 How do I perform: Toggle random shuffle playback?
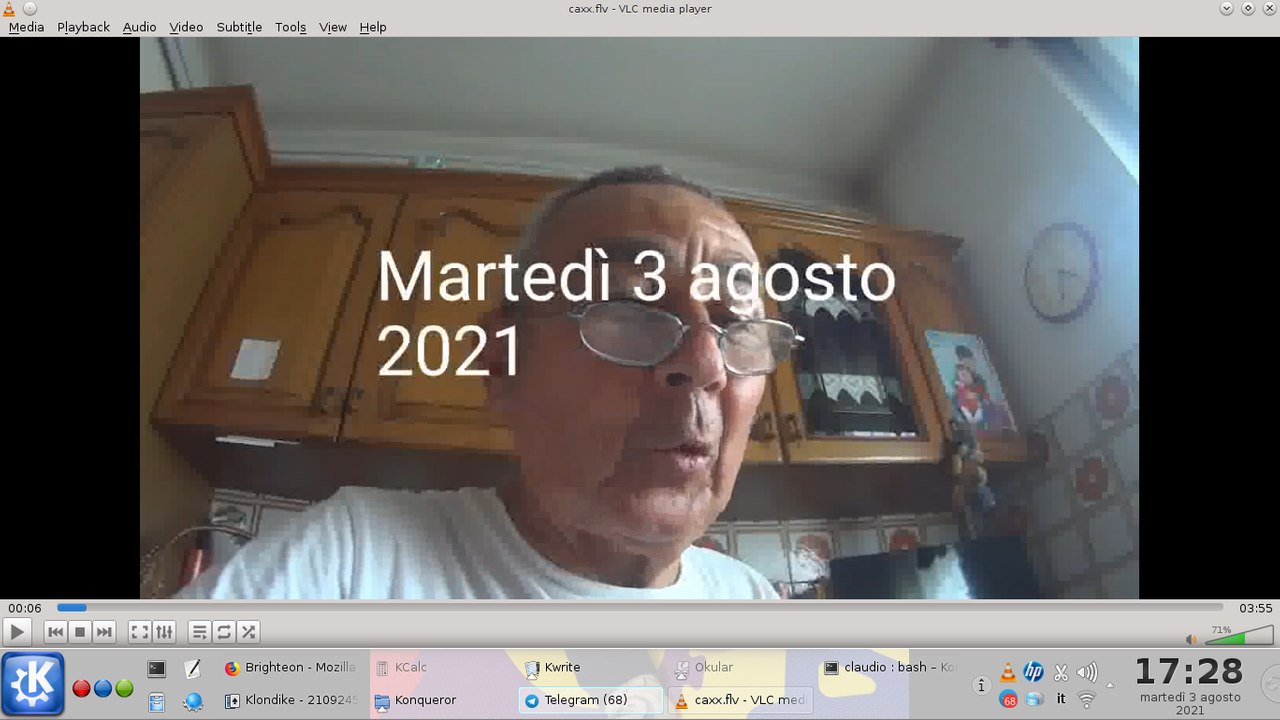pos(248,632)
